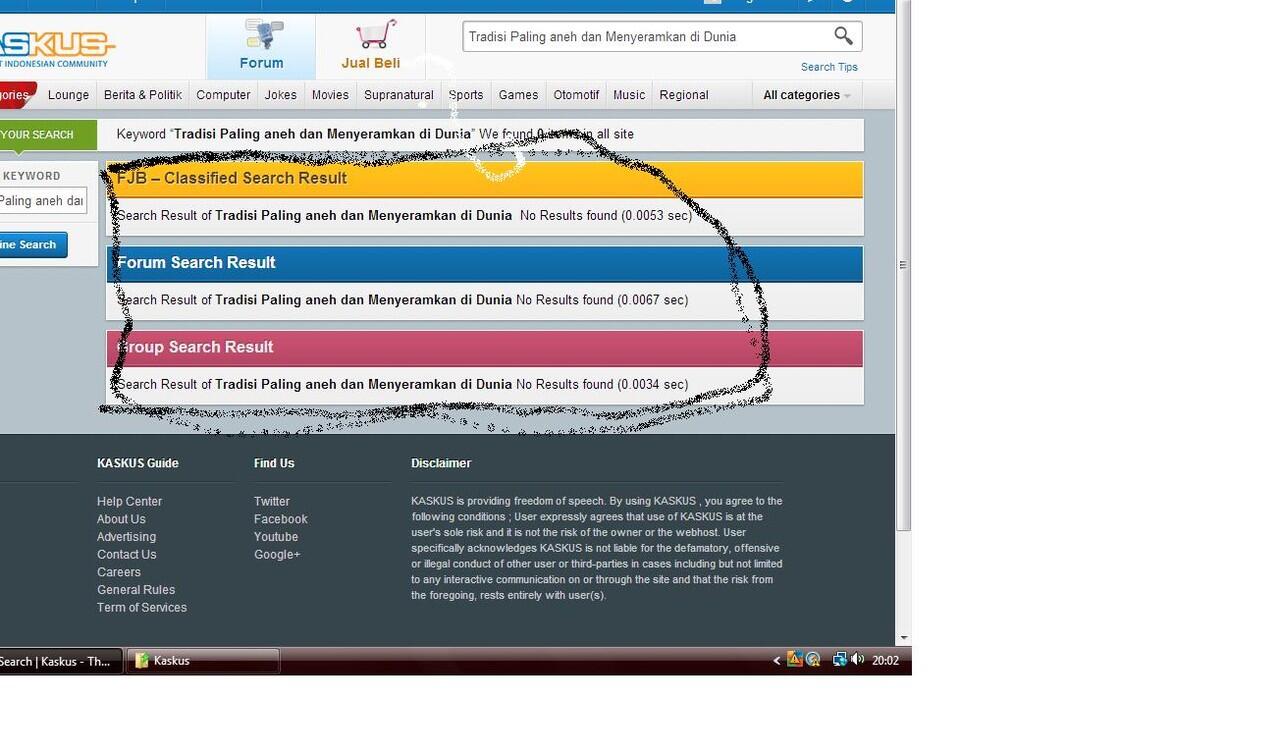
Task: Click the scrollbar down arrow
Action: coord(904,637)
